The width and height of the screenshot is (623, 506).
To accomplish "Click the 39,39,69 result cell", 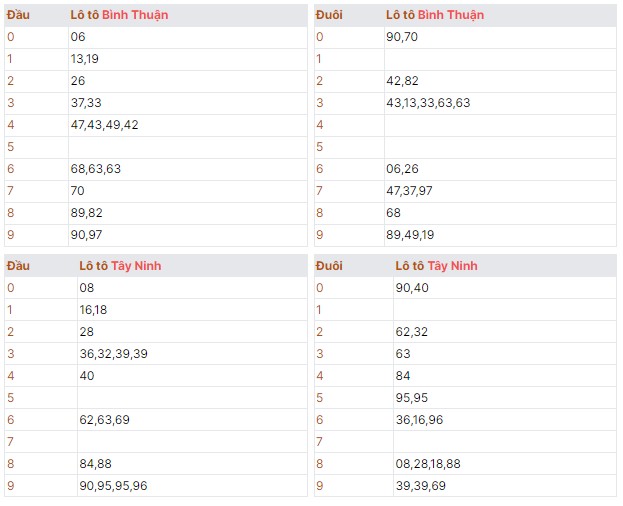I will [x=418, y=486].
